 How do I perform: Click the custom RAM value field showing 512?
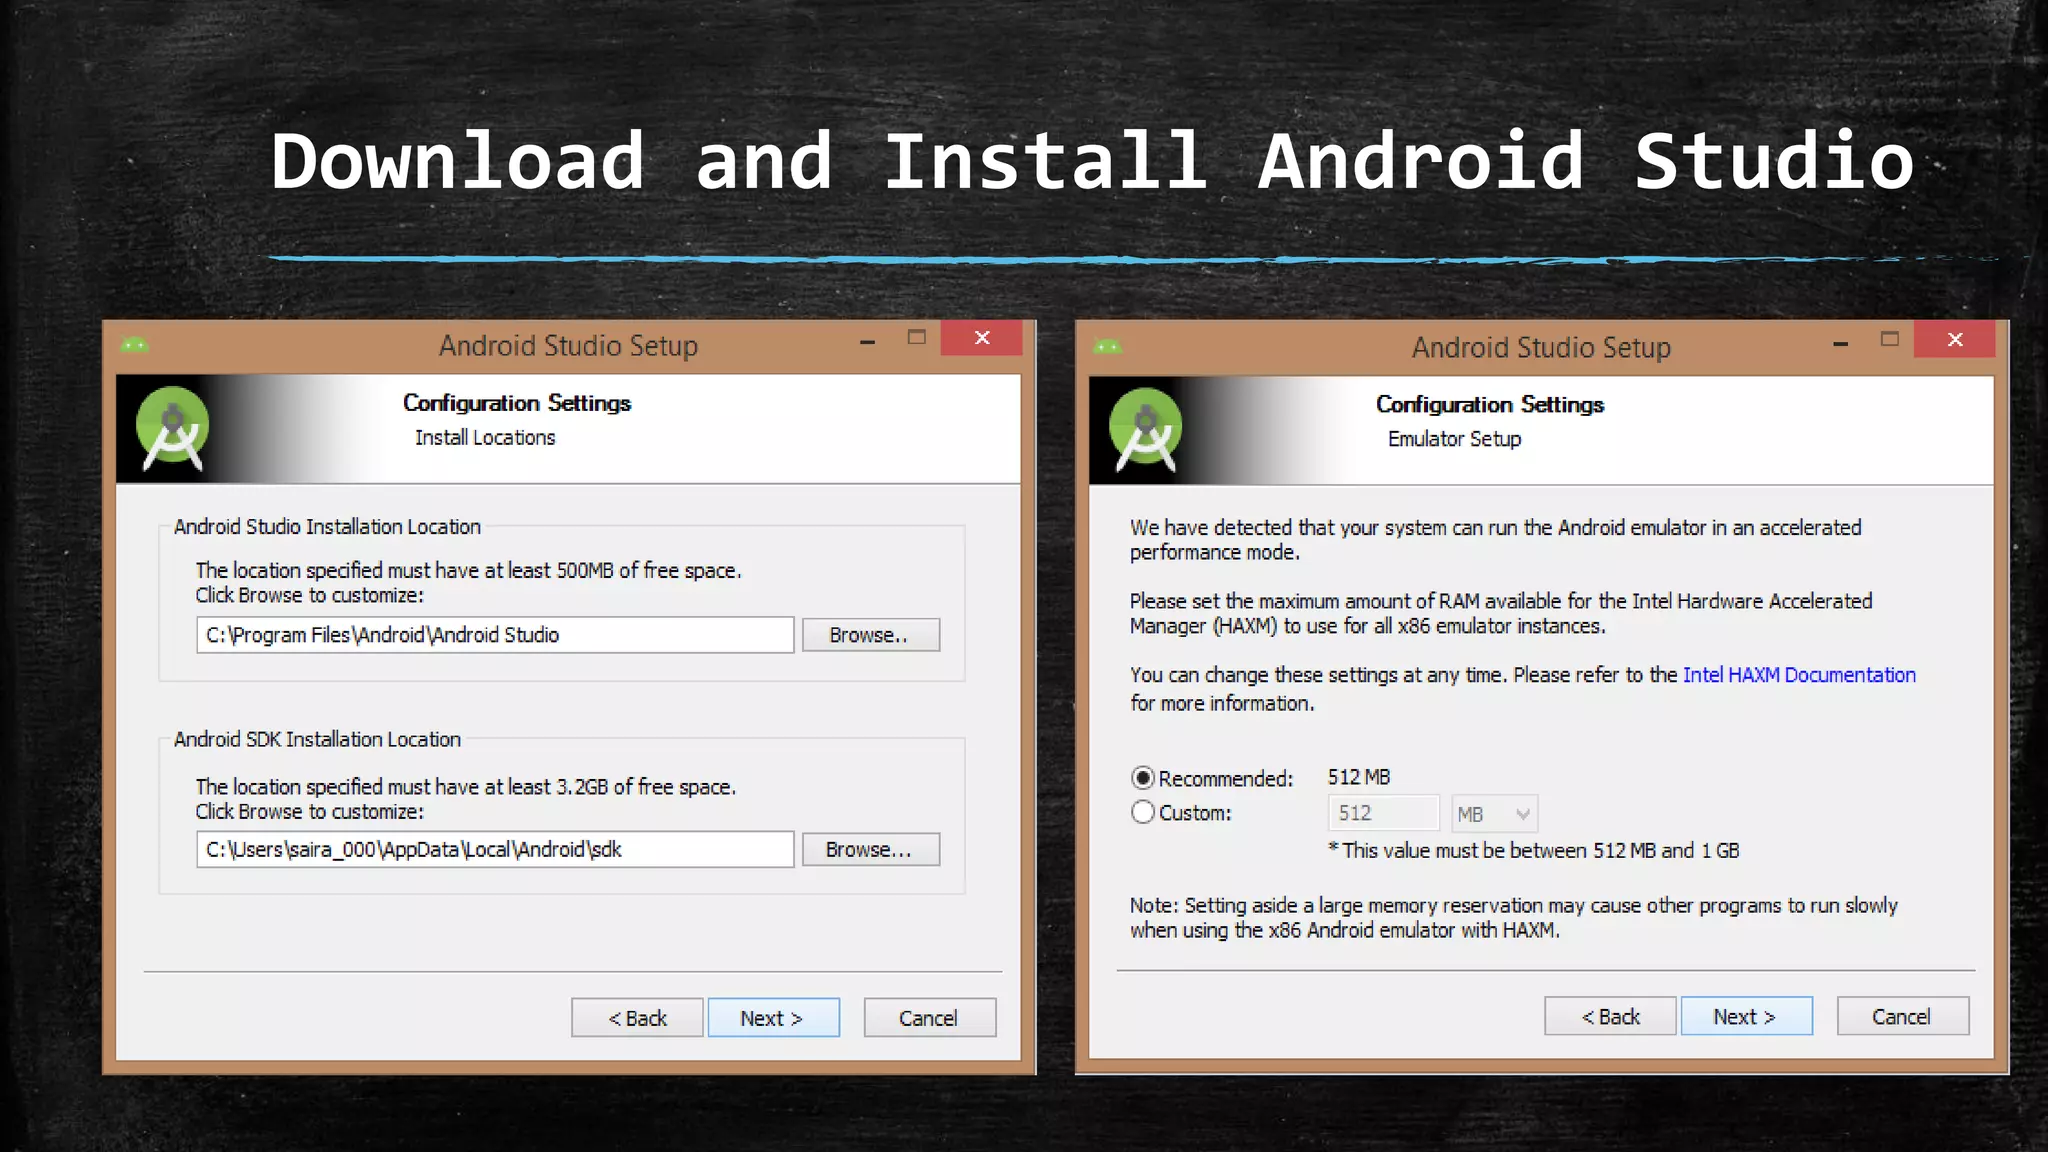tap(1383, 814)
